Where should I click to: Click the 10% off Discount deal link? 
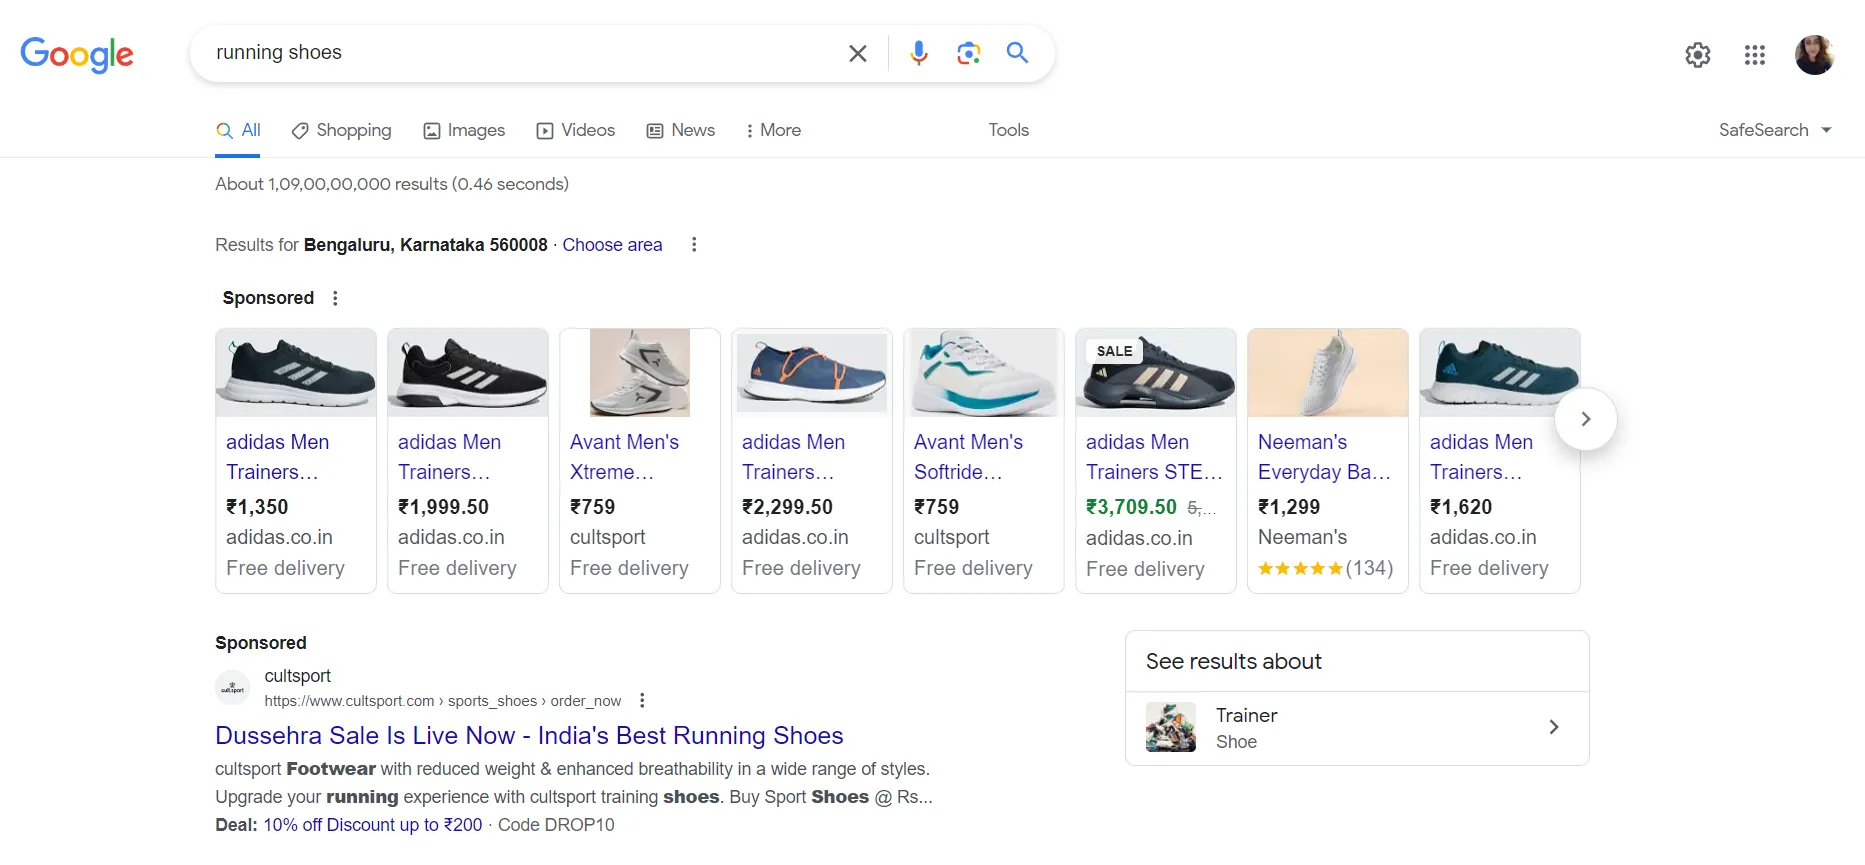click(x=373, y=825)
